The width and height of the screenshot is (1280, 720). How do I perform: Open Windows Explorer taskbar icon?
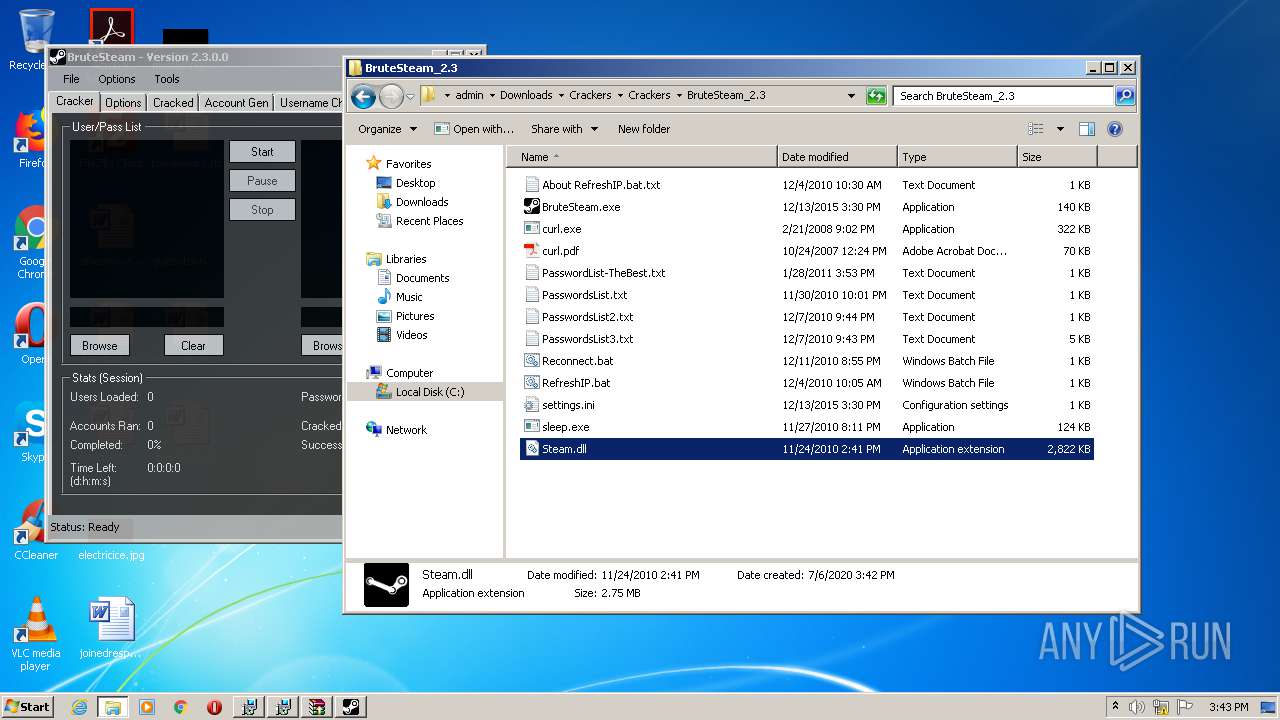[113, 707]
